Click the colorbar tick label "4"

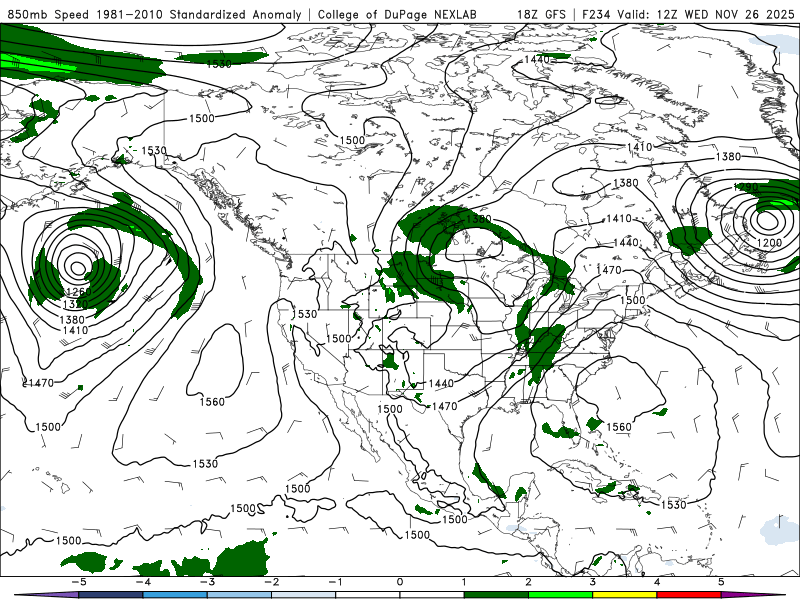tap(657, 582)
